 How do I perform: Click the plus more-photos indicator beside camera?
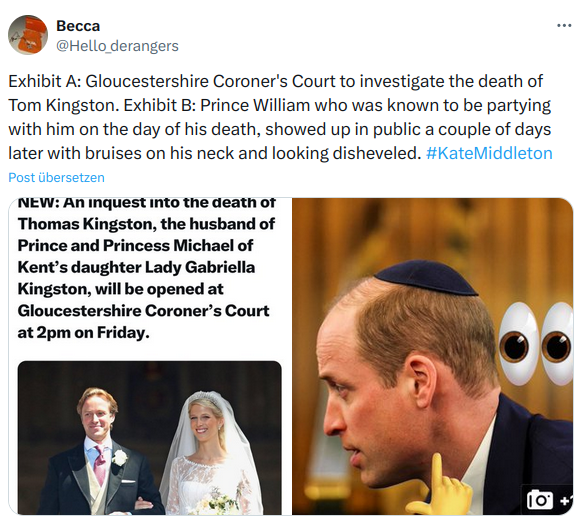point(566,500)
